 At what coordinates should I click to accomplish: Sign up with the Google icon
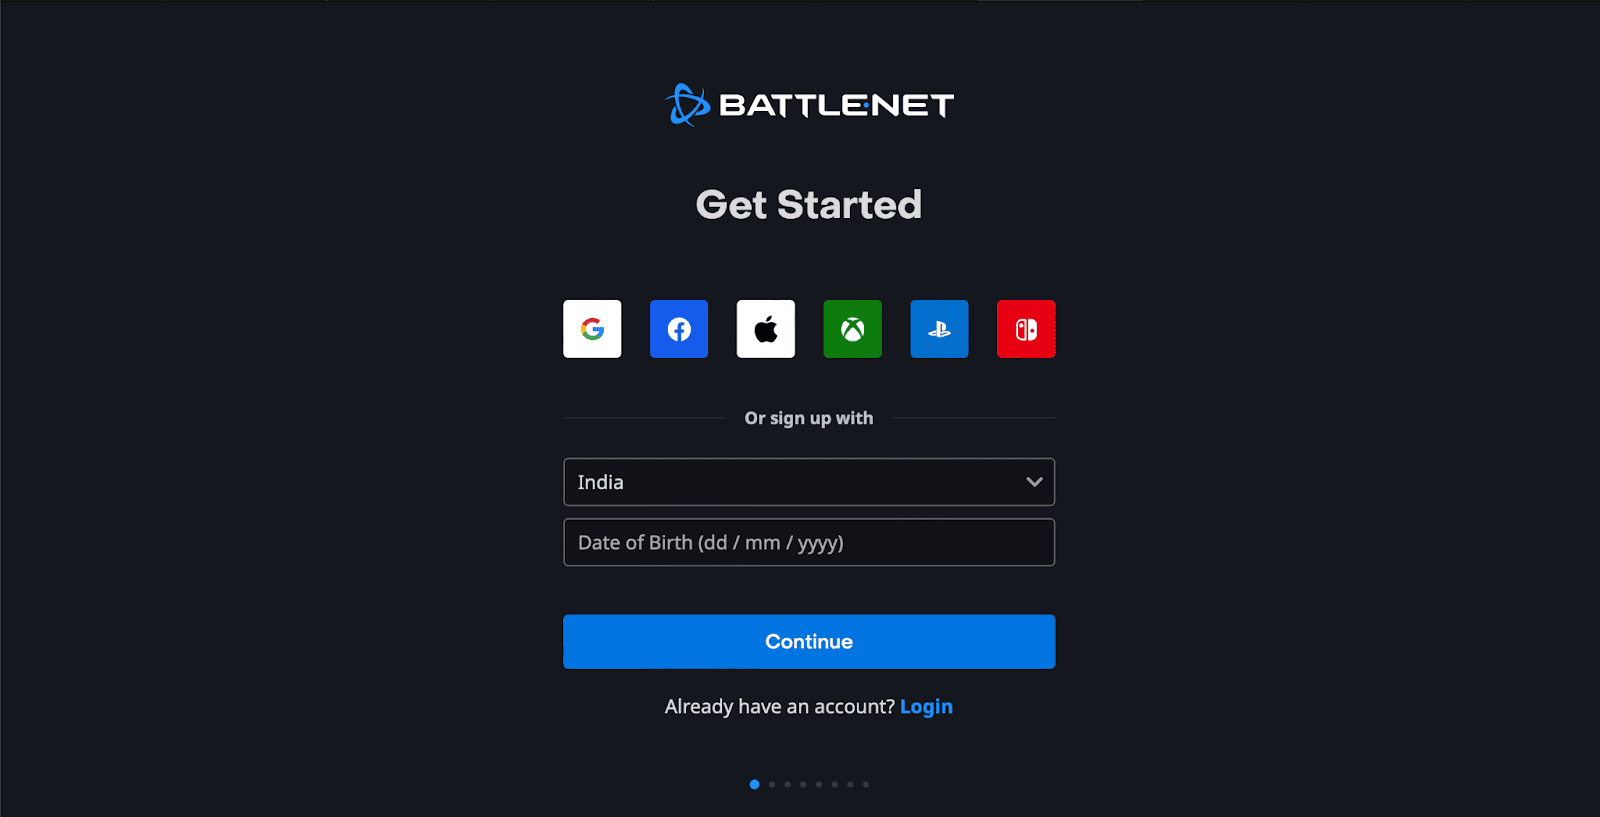click(592, 329)
